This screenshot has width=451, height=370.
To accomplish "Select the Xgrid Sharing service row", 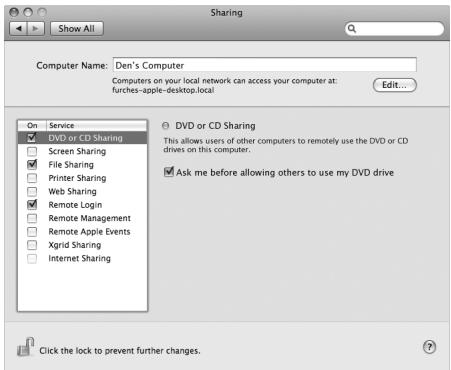I will [x=82, y=245].
